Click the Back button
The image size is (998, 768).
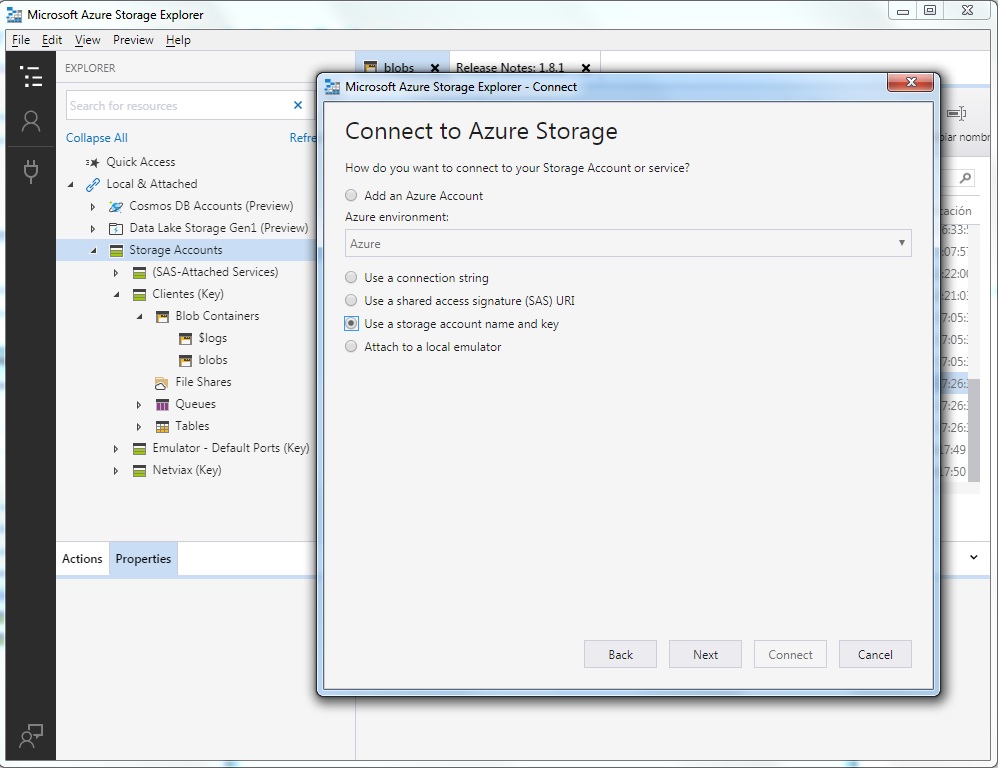tap(620, 654)
